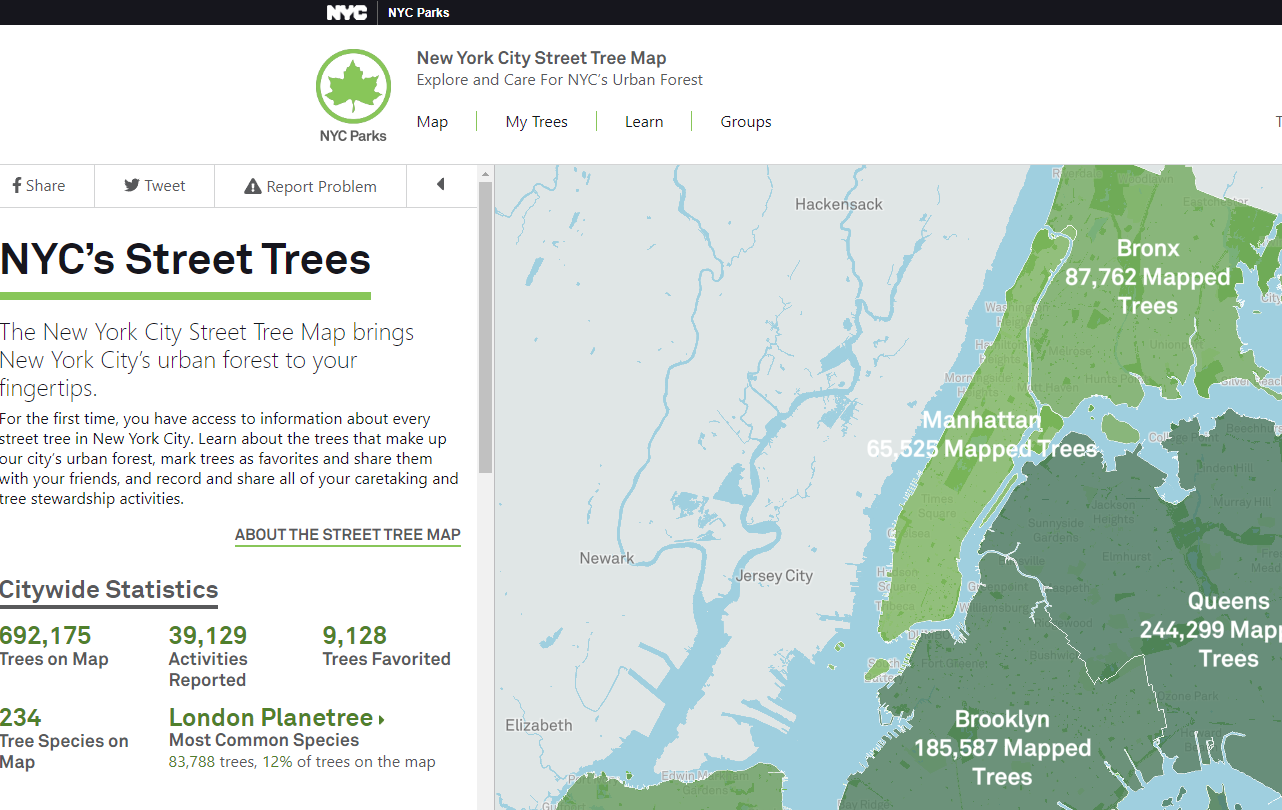Click the NYC's Street Trees heading
Screen dimensions: 1282x810
(185, 259)
